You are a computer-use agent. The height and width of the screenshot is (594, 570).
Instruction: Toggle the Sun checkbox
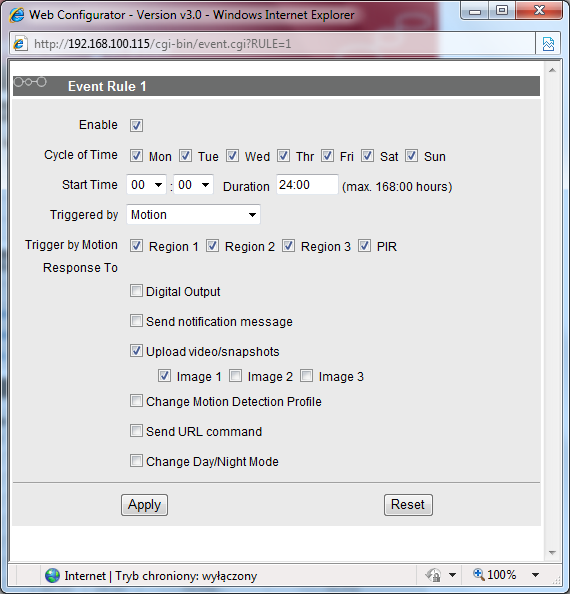[412, 156]
